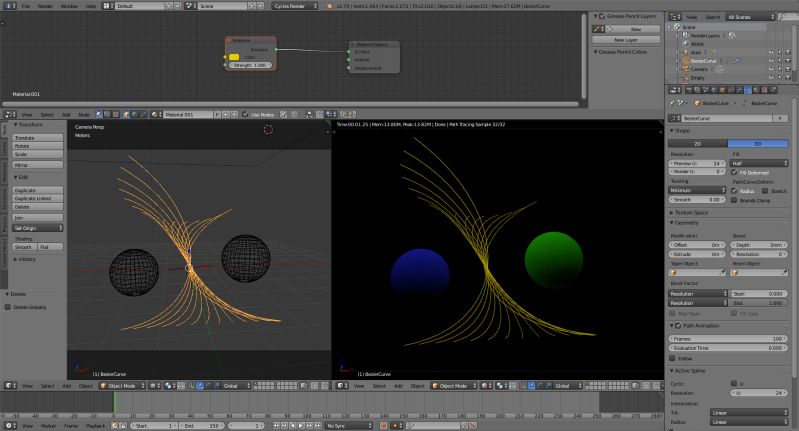Select texture node tree type icon
This screenshot has width=799, height=431.
click(115, 115)
